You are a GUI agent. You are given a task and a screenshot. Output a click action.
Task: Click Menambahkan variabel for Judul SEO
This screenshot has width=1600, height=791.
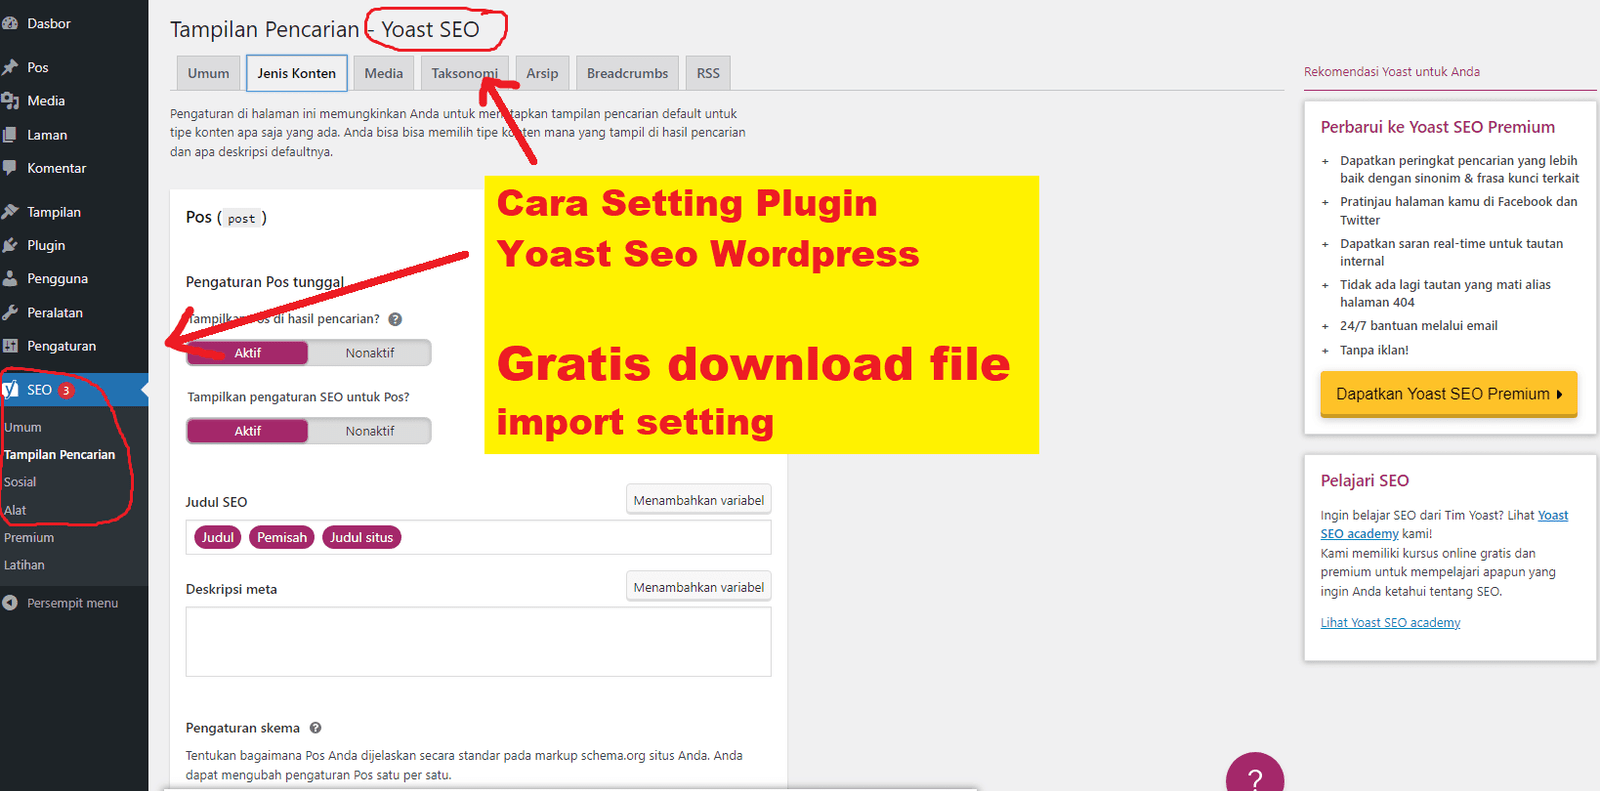(699, 500)
